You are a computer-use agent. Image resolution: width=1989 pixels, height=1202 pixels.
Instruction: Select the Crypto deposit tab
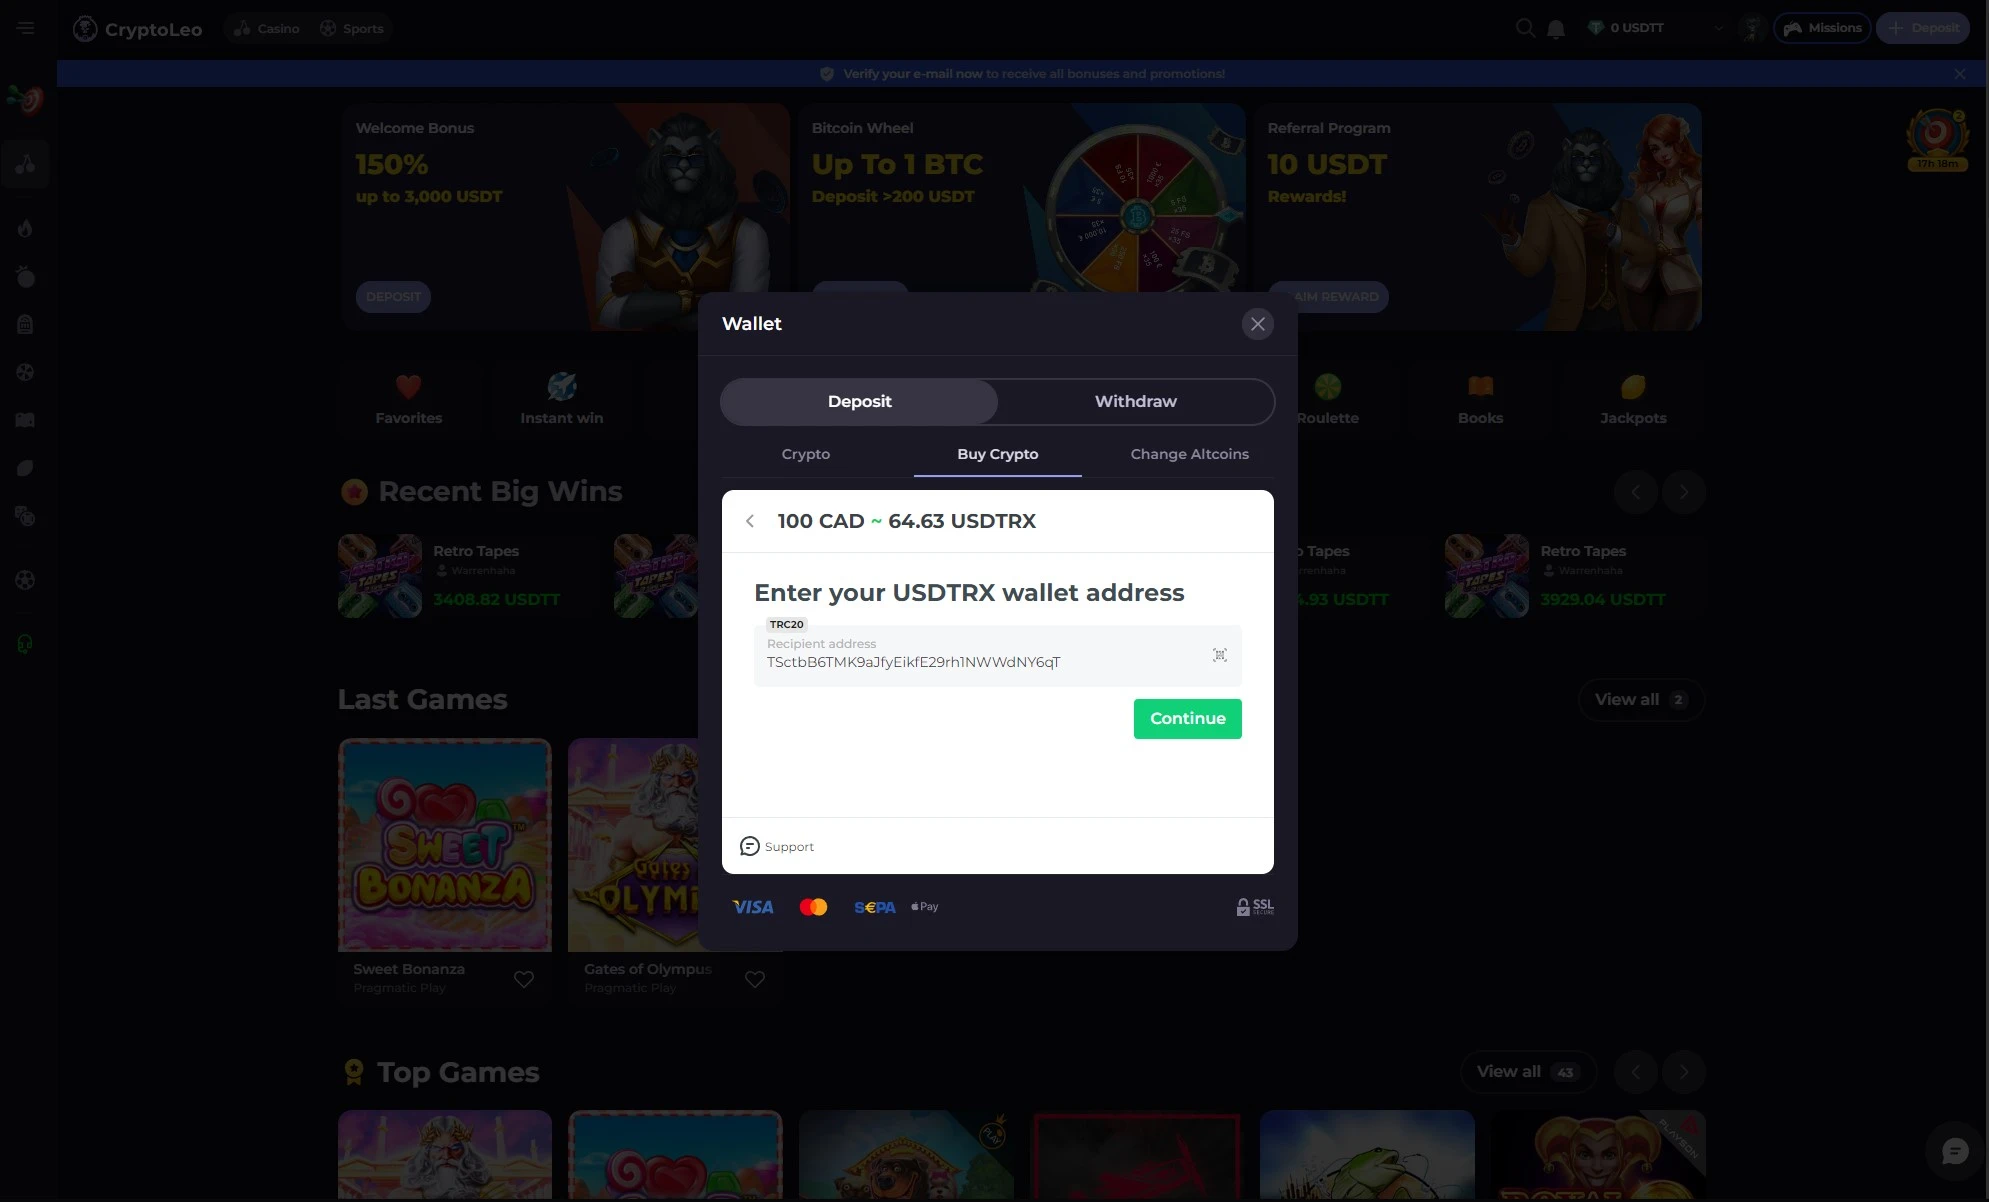[806, 453]
